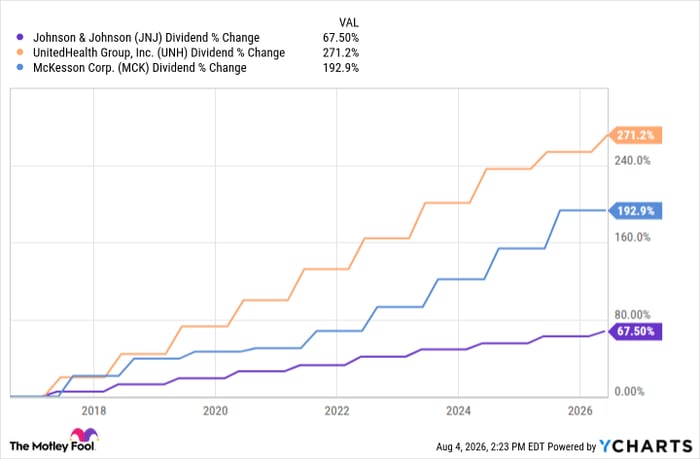Click the 2022 x-axis label
700x459 pixels.
[x=337, y=411]
